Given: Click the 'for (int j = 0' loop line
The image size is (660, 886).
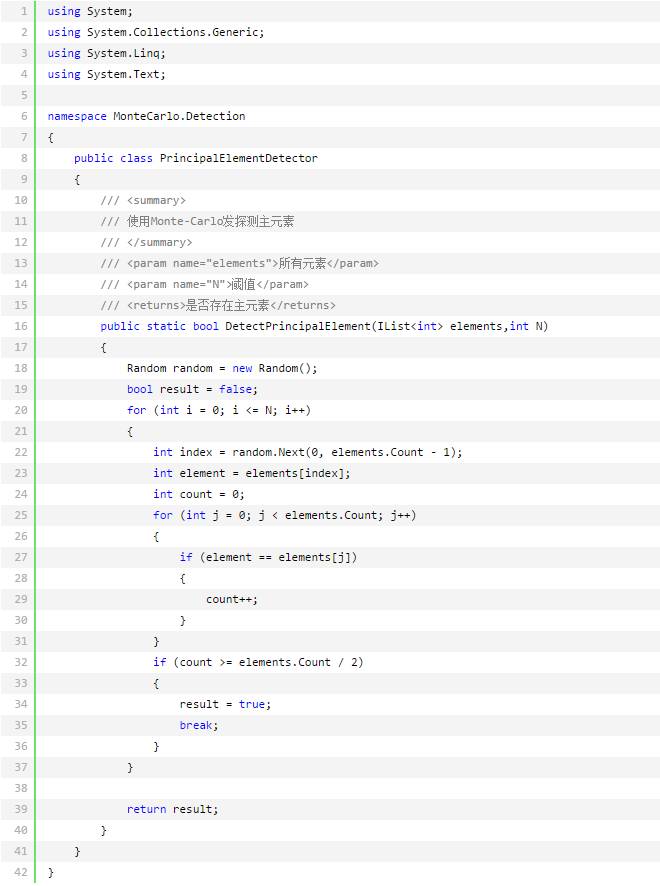Looking at the screenshot, I should [284, 515].
